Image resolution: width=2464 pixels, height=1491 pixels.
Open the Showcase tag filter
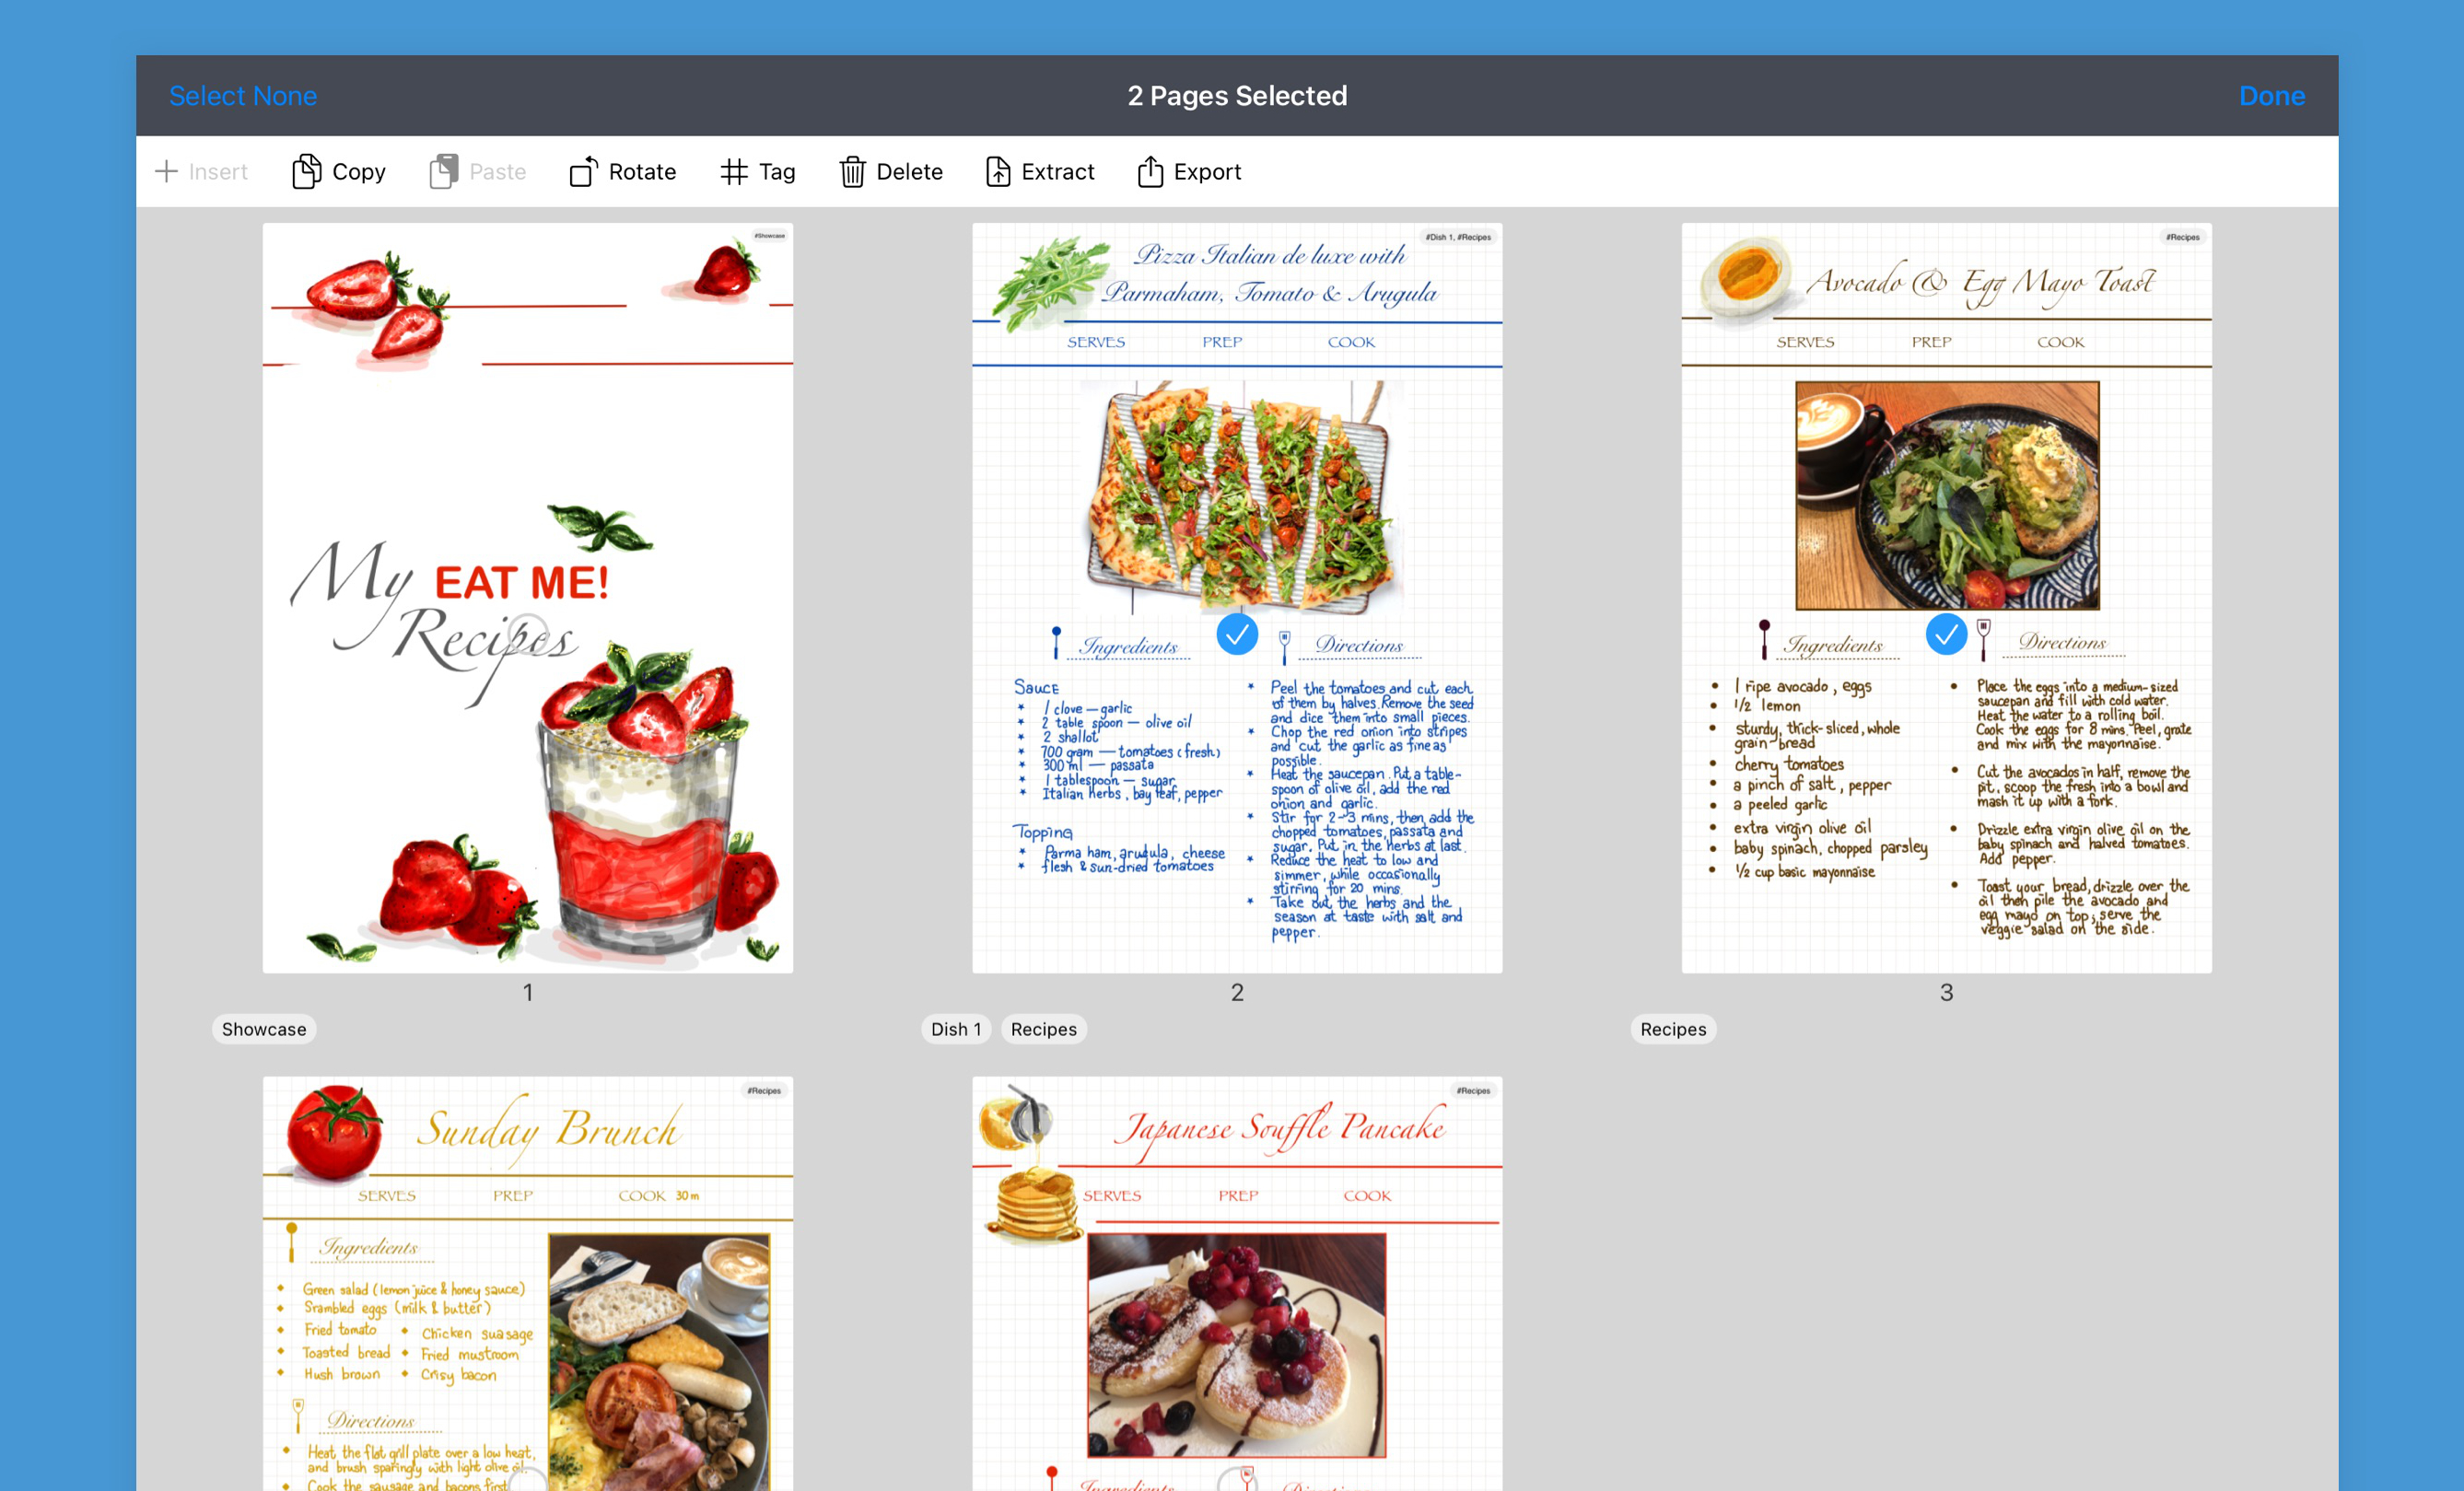pyautogui.click(x=263, y=1028)
